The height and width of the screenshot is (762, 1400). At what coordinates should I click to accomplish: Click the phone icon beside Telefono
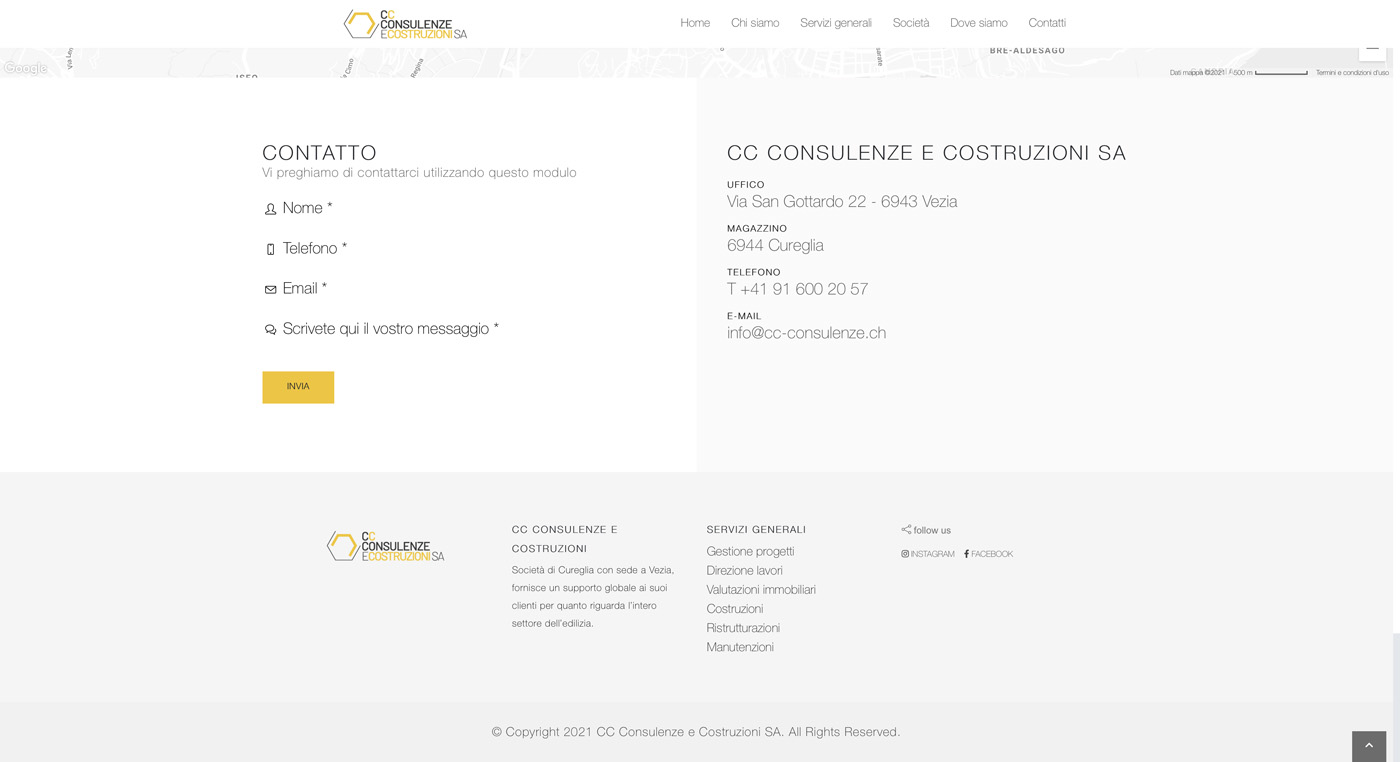click(x=270, y=249)
